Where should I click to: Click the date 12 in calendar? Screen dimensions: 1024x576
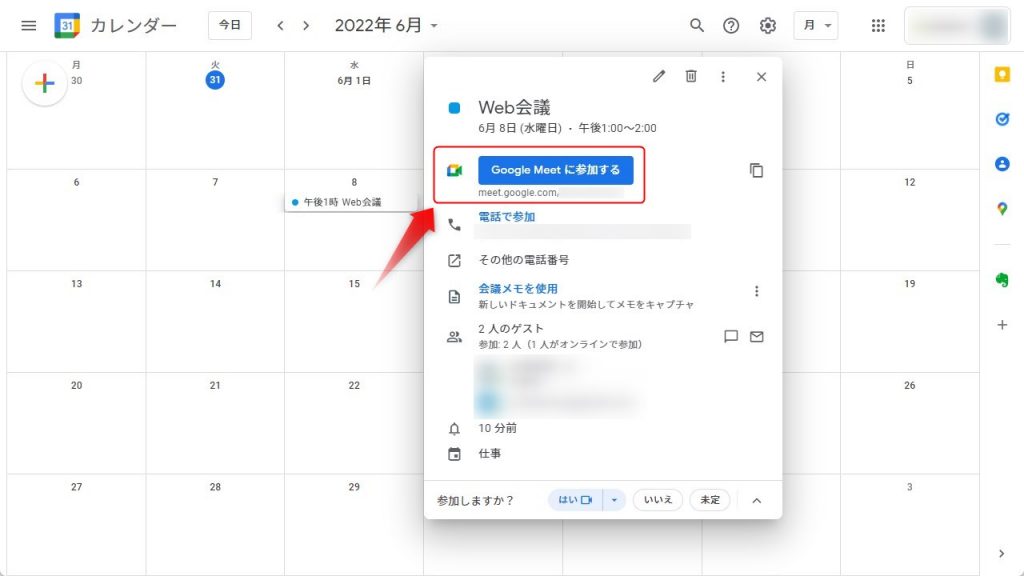coord(910,182)
